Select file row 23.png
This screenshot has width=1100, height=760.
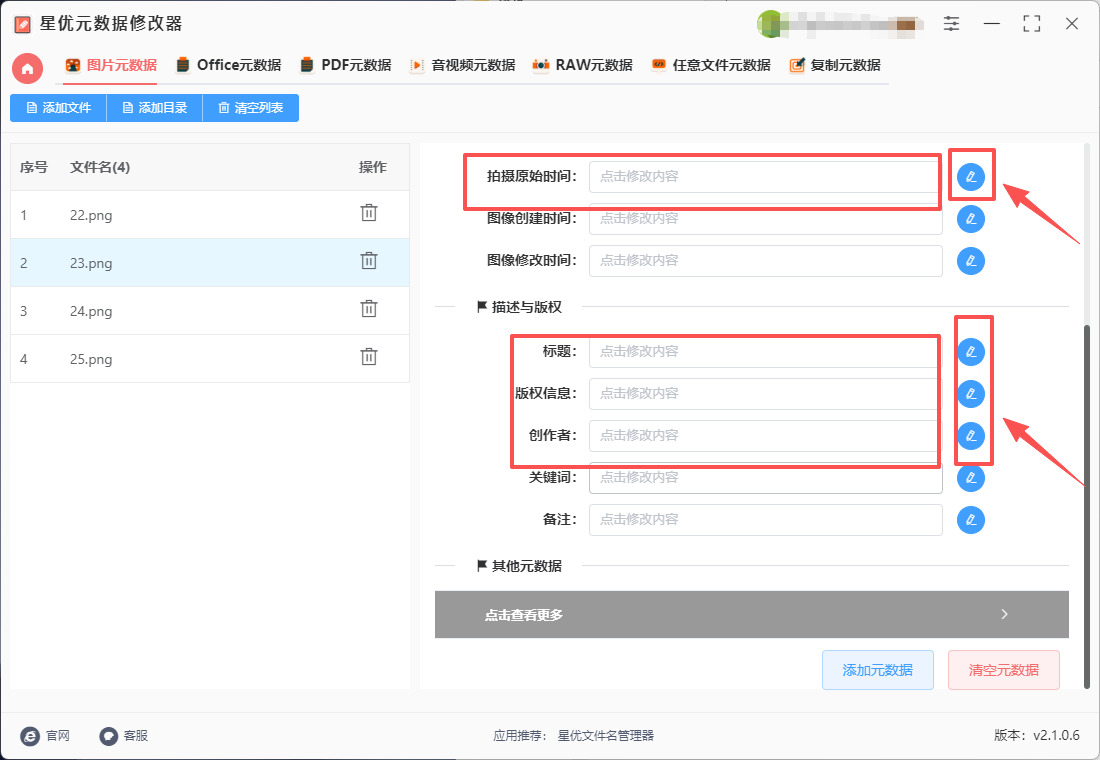[x=210, y=262]
